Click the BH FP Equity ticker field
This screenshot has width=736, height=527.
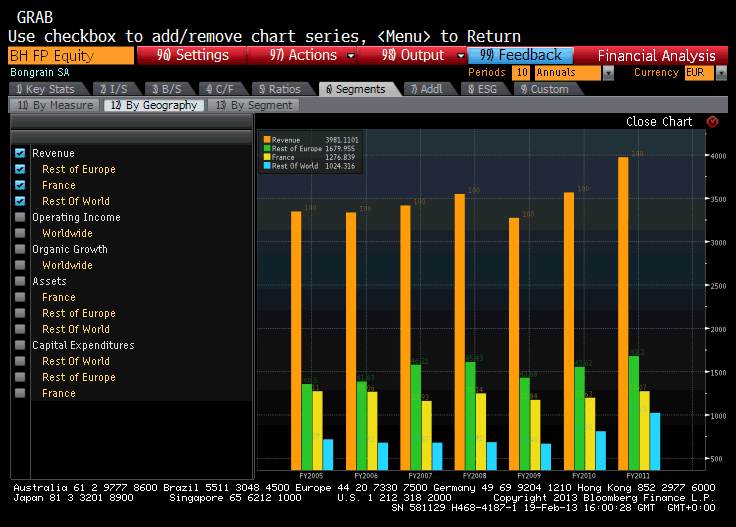(x=71, y=56)
